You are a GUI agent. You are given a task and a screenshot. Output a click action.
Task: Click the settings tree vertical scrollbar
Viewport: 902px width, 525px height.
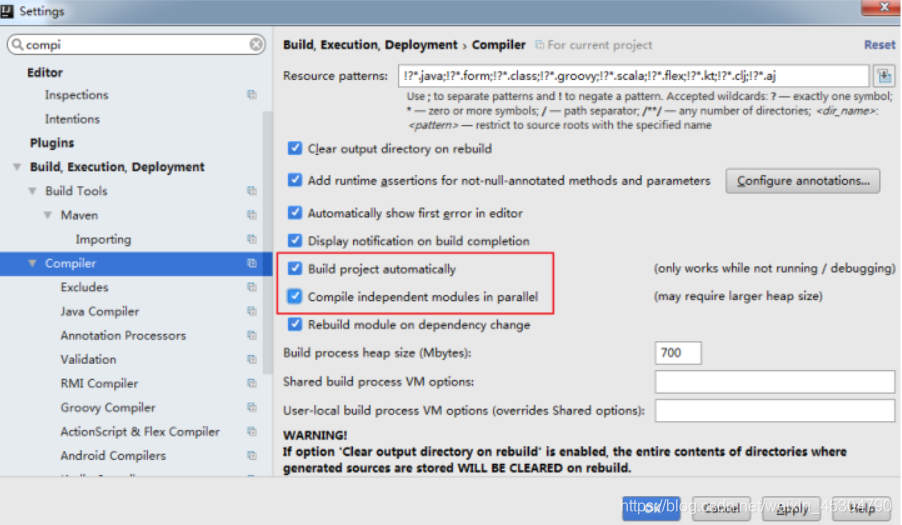[x=267, y=242]
